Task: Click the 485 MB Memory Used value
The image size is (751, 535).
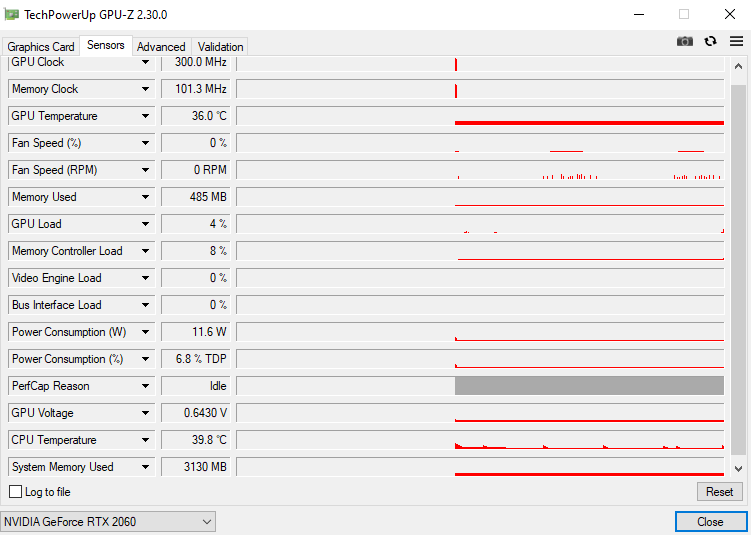Action: [x=196, y=197]
